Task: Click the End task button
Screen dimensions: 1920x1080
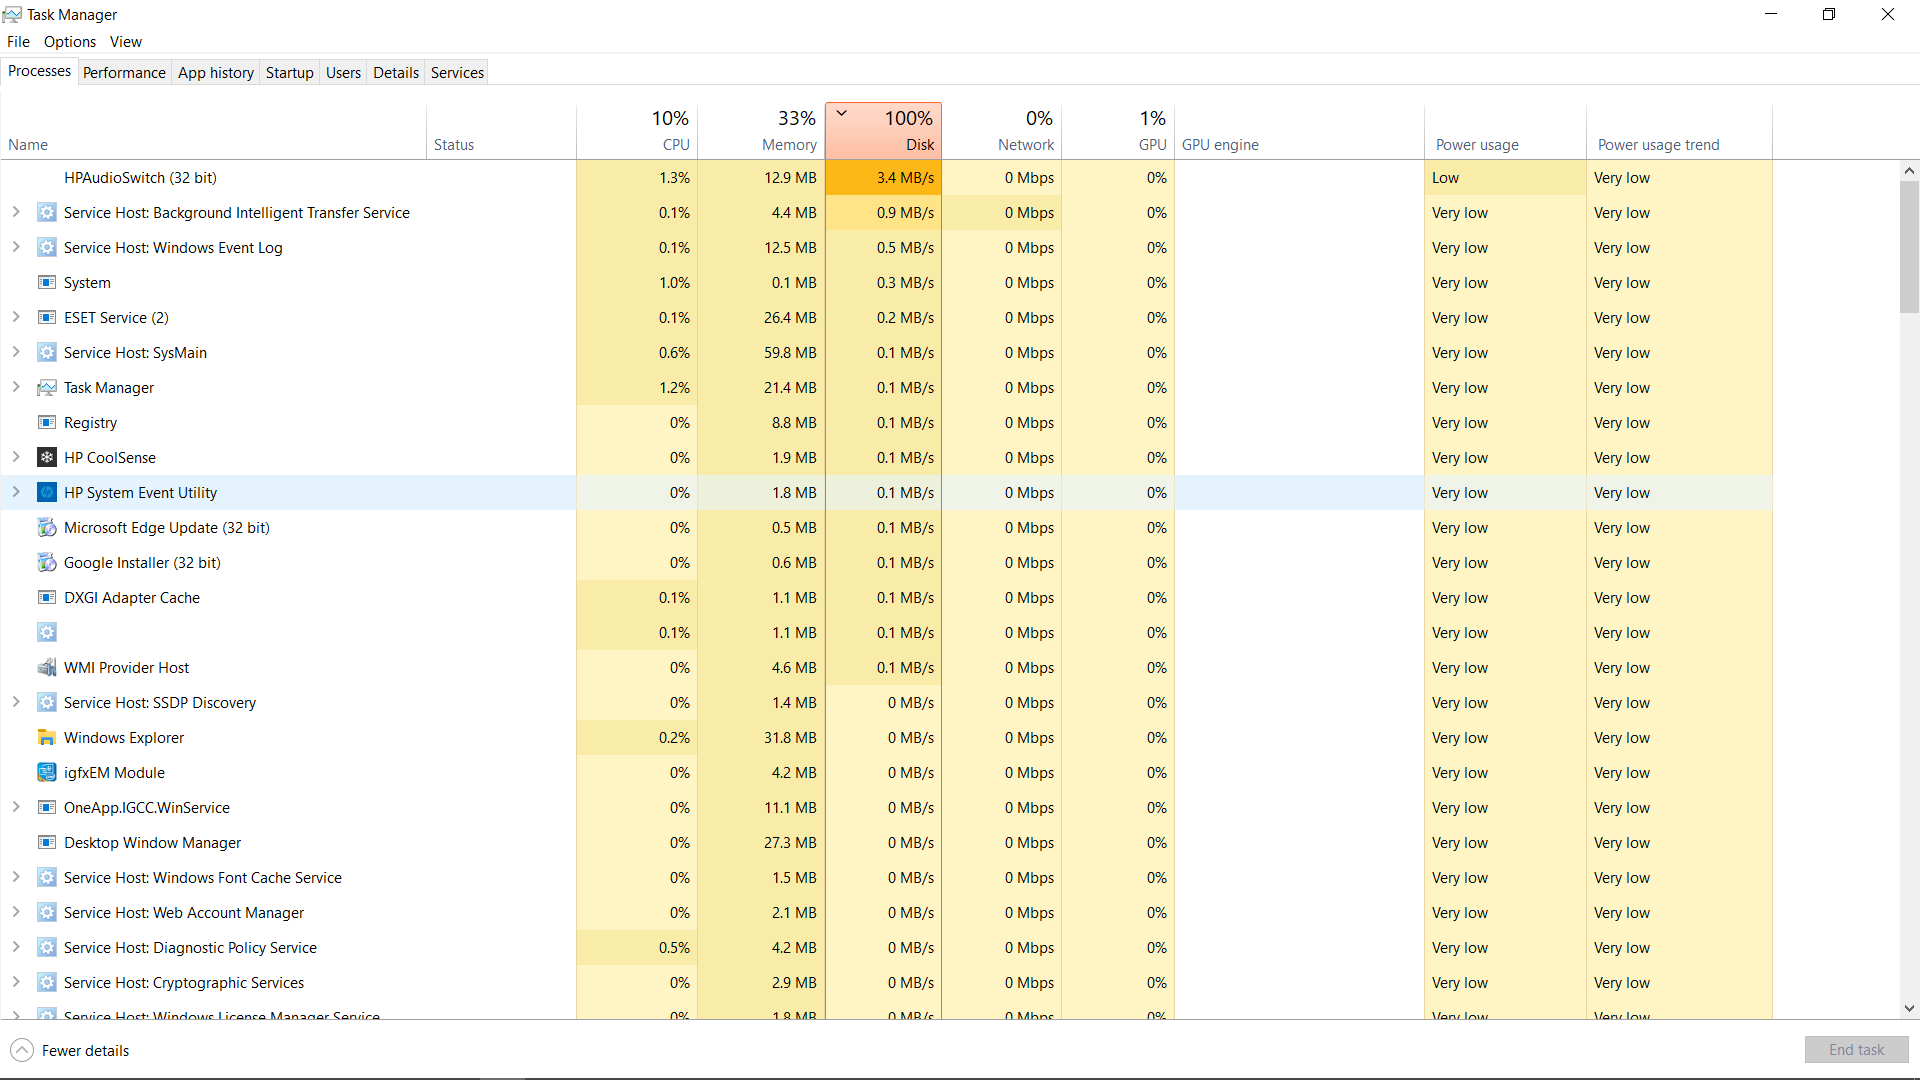Action: (1857, 1050)
